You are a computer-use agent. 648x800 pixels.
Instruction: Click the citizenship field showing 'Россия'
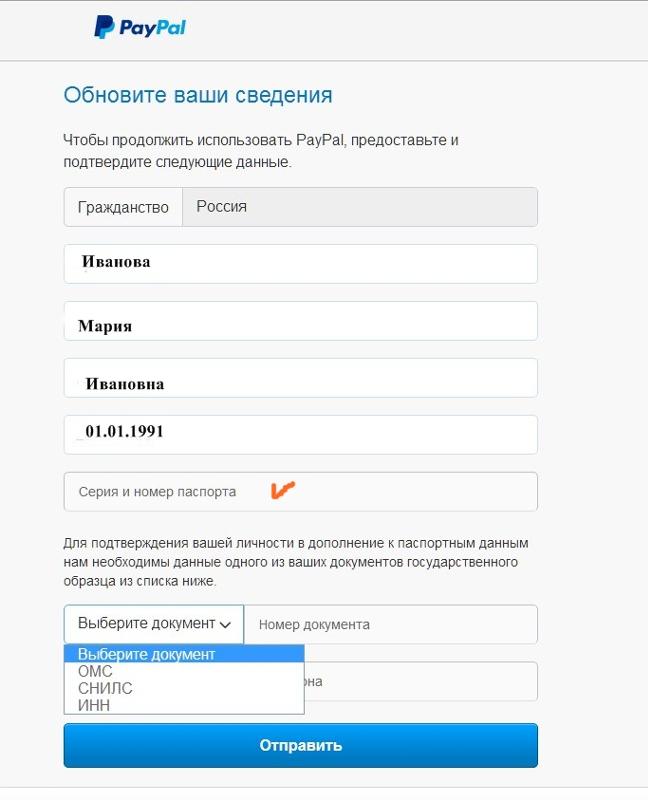[x=360, y=207]
